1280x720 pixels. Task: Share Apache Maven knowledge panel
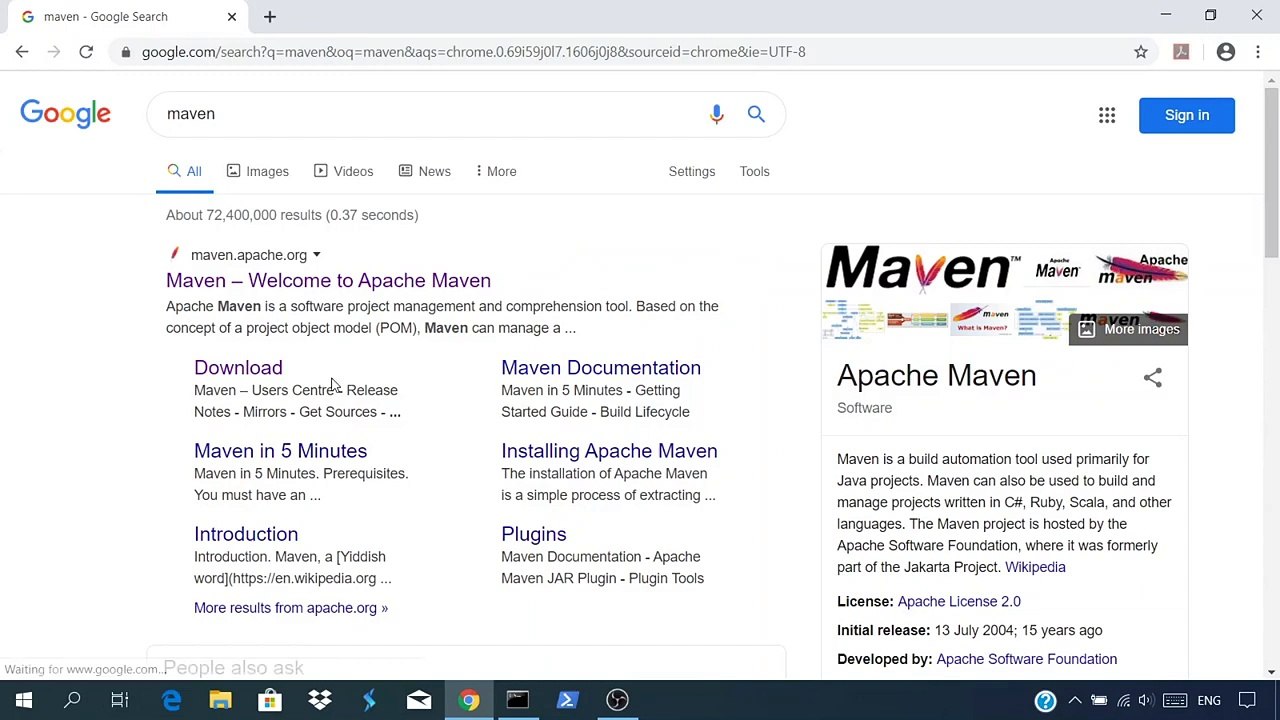[x=1153, y=378]
